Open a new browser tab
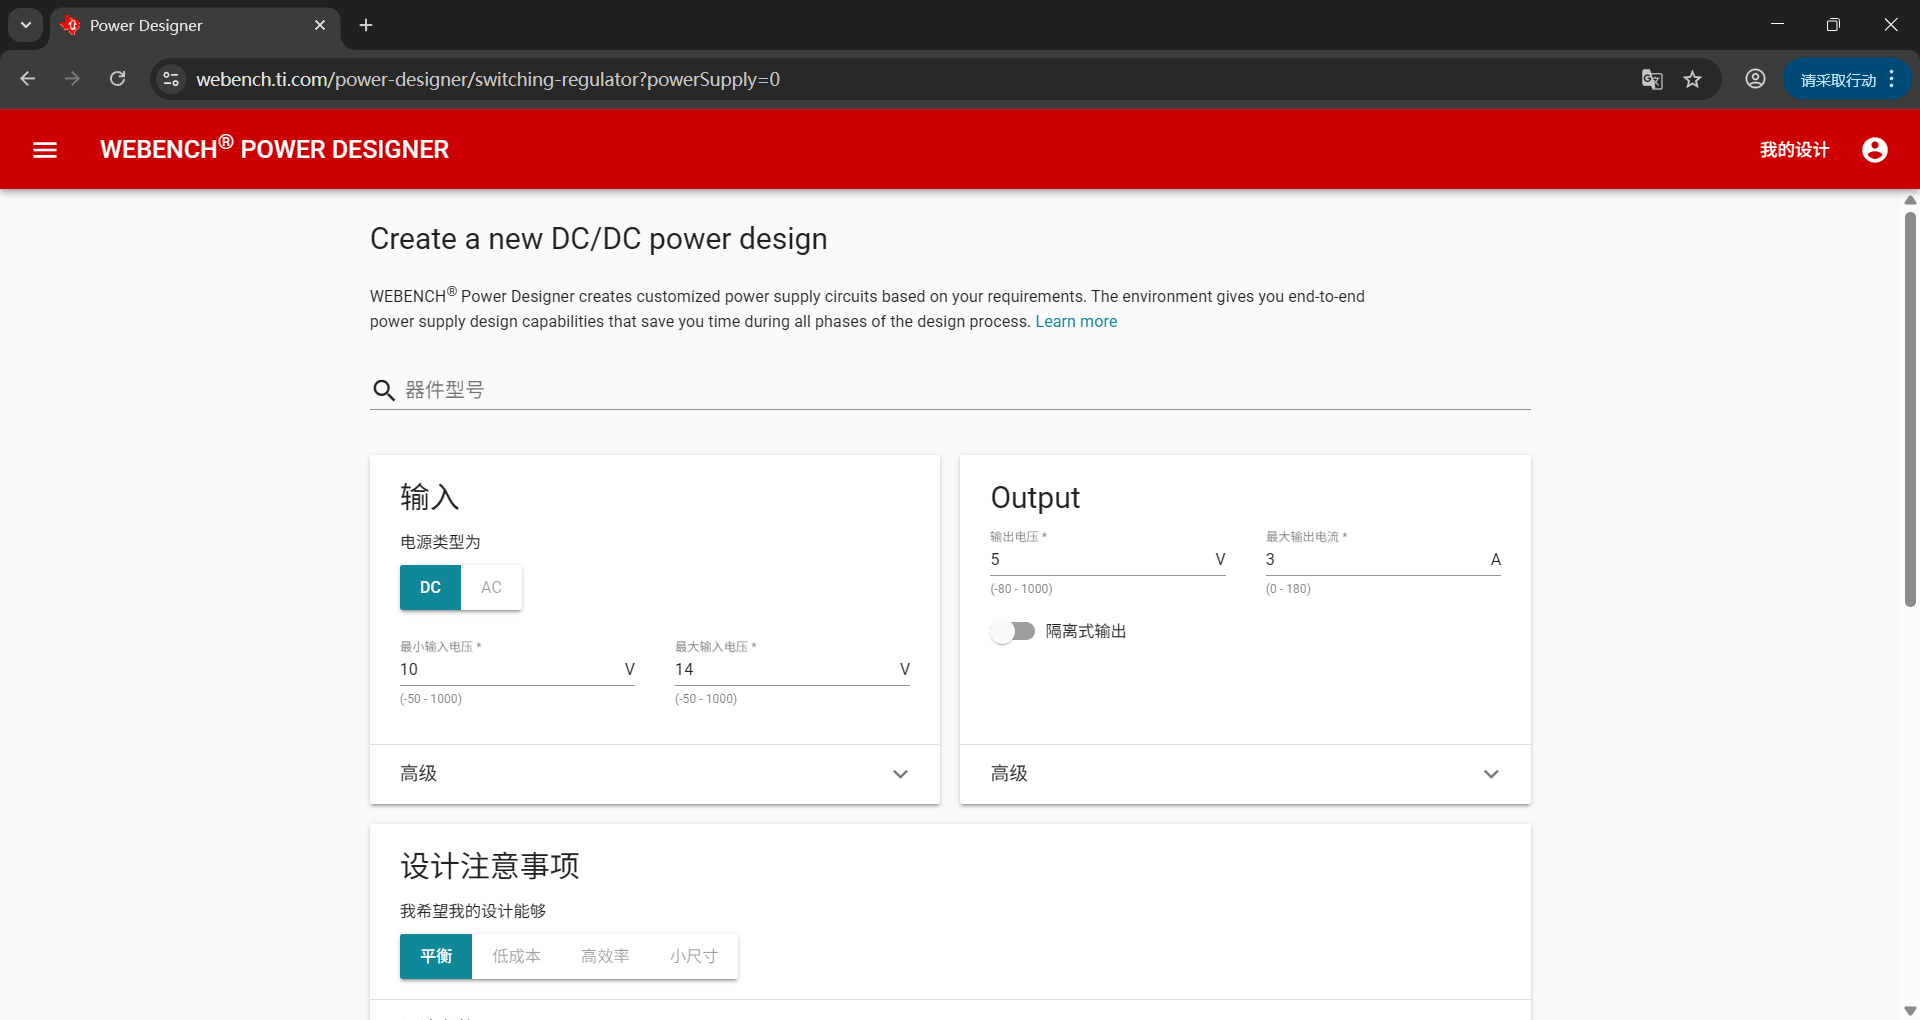 [366, 25]
